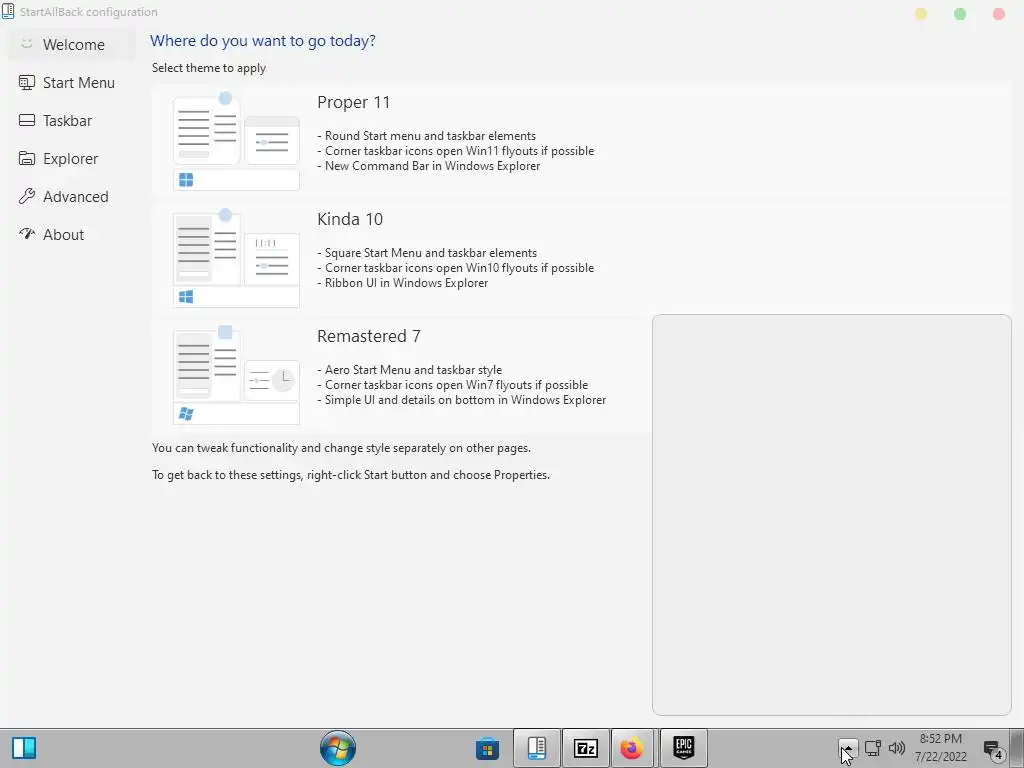
Task: Click the network tray icon
Action: (873, 748)
